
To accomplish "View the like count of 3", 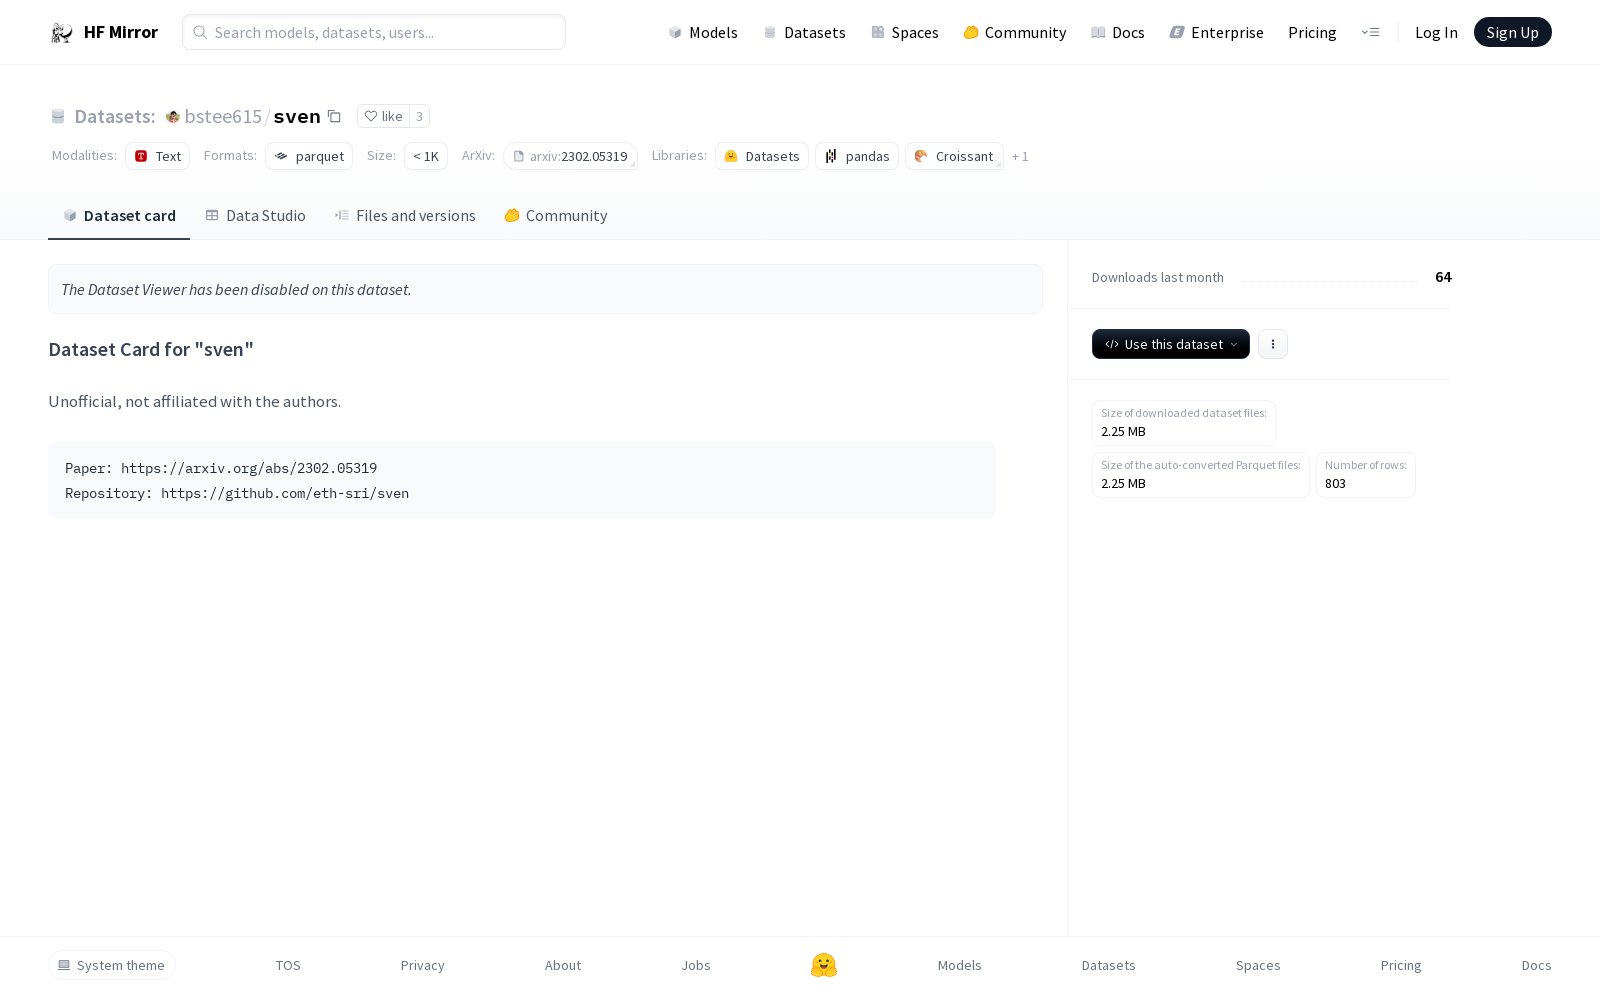I will [x=420, y=116].
